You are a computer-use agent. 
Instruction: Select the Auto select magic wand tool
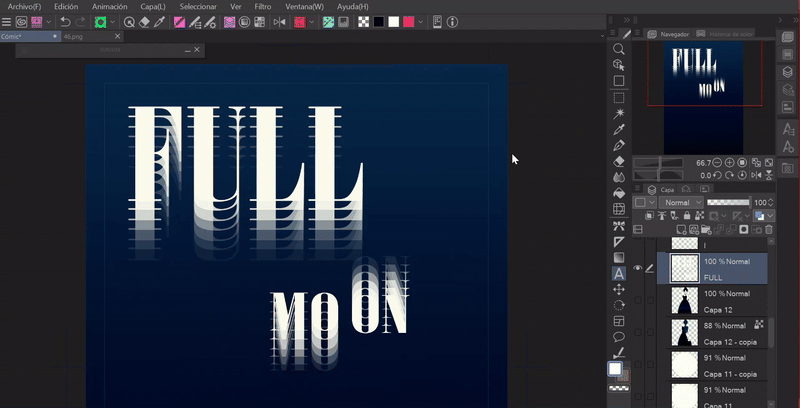[618, 113]
